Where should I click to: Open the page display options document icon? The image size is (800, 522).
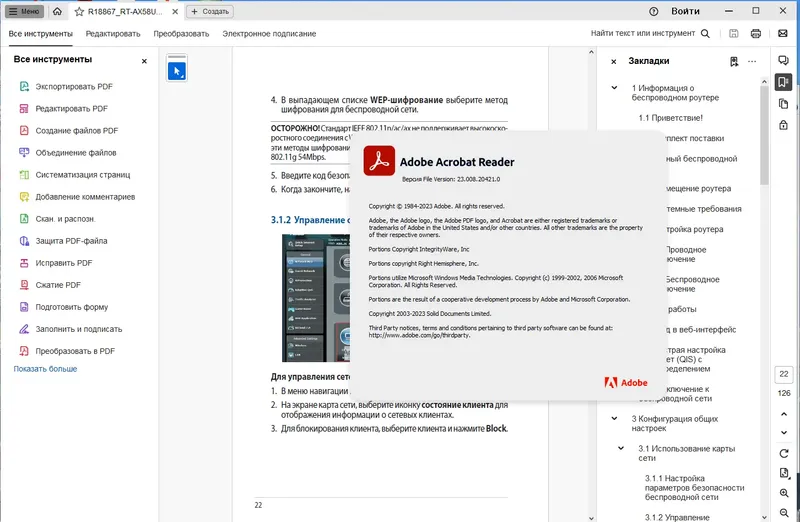[x=784, y=473]
